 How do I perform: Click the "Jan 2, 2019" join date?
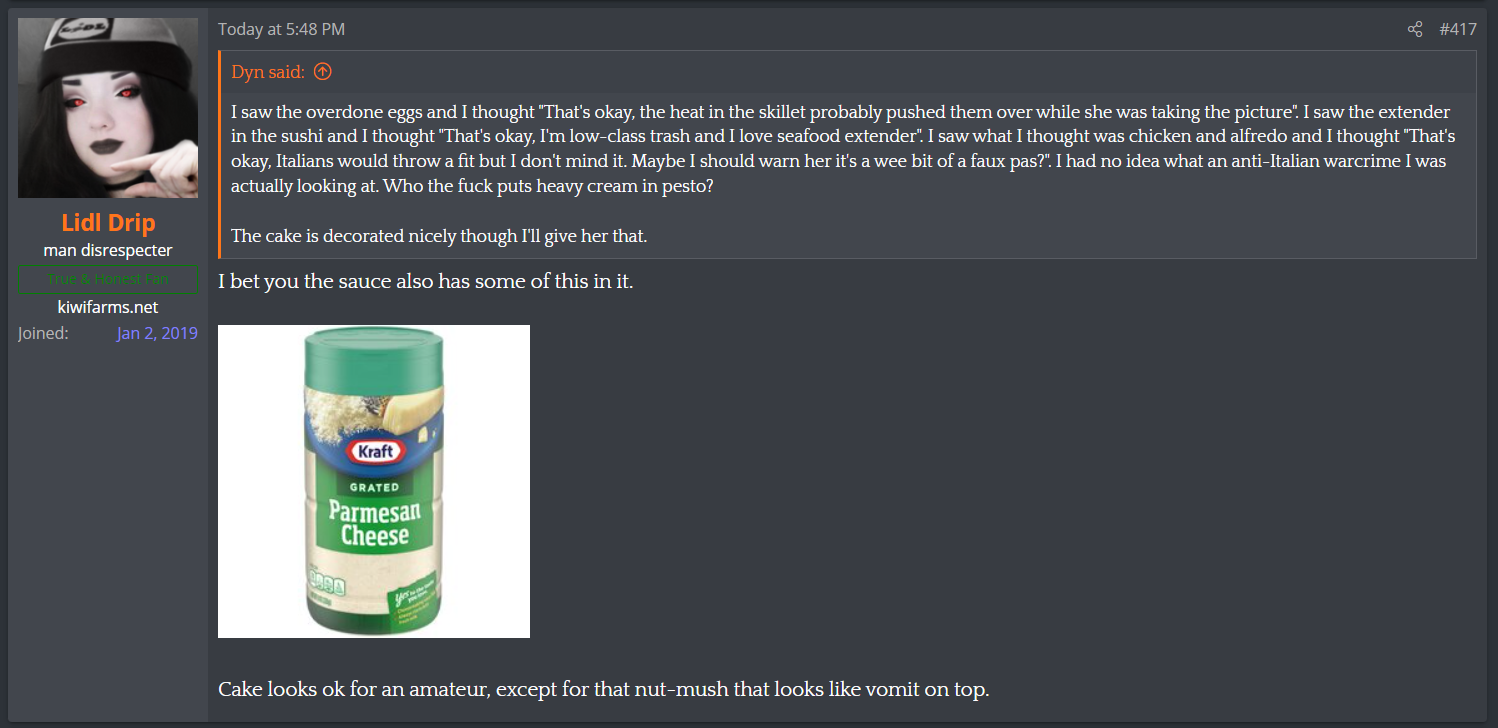[x=157, y=333]
